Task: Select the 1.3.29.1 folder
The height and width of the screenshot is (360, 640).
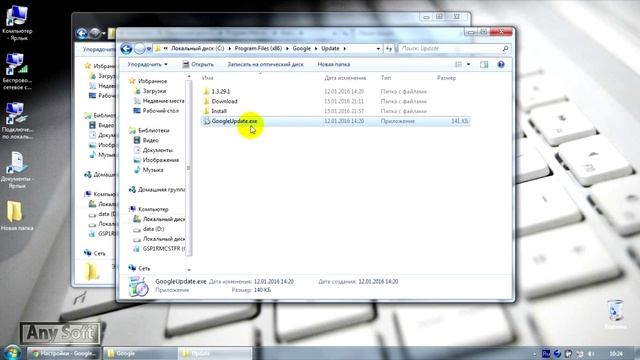Action: coord(220,91)
